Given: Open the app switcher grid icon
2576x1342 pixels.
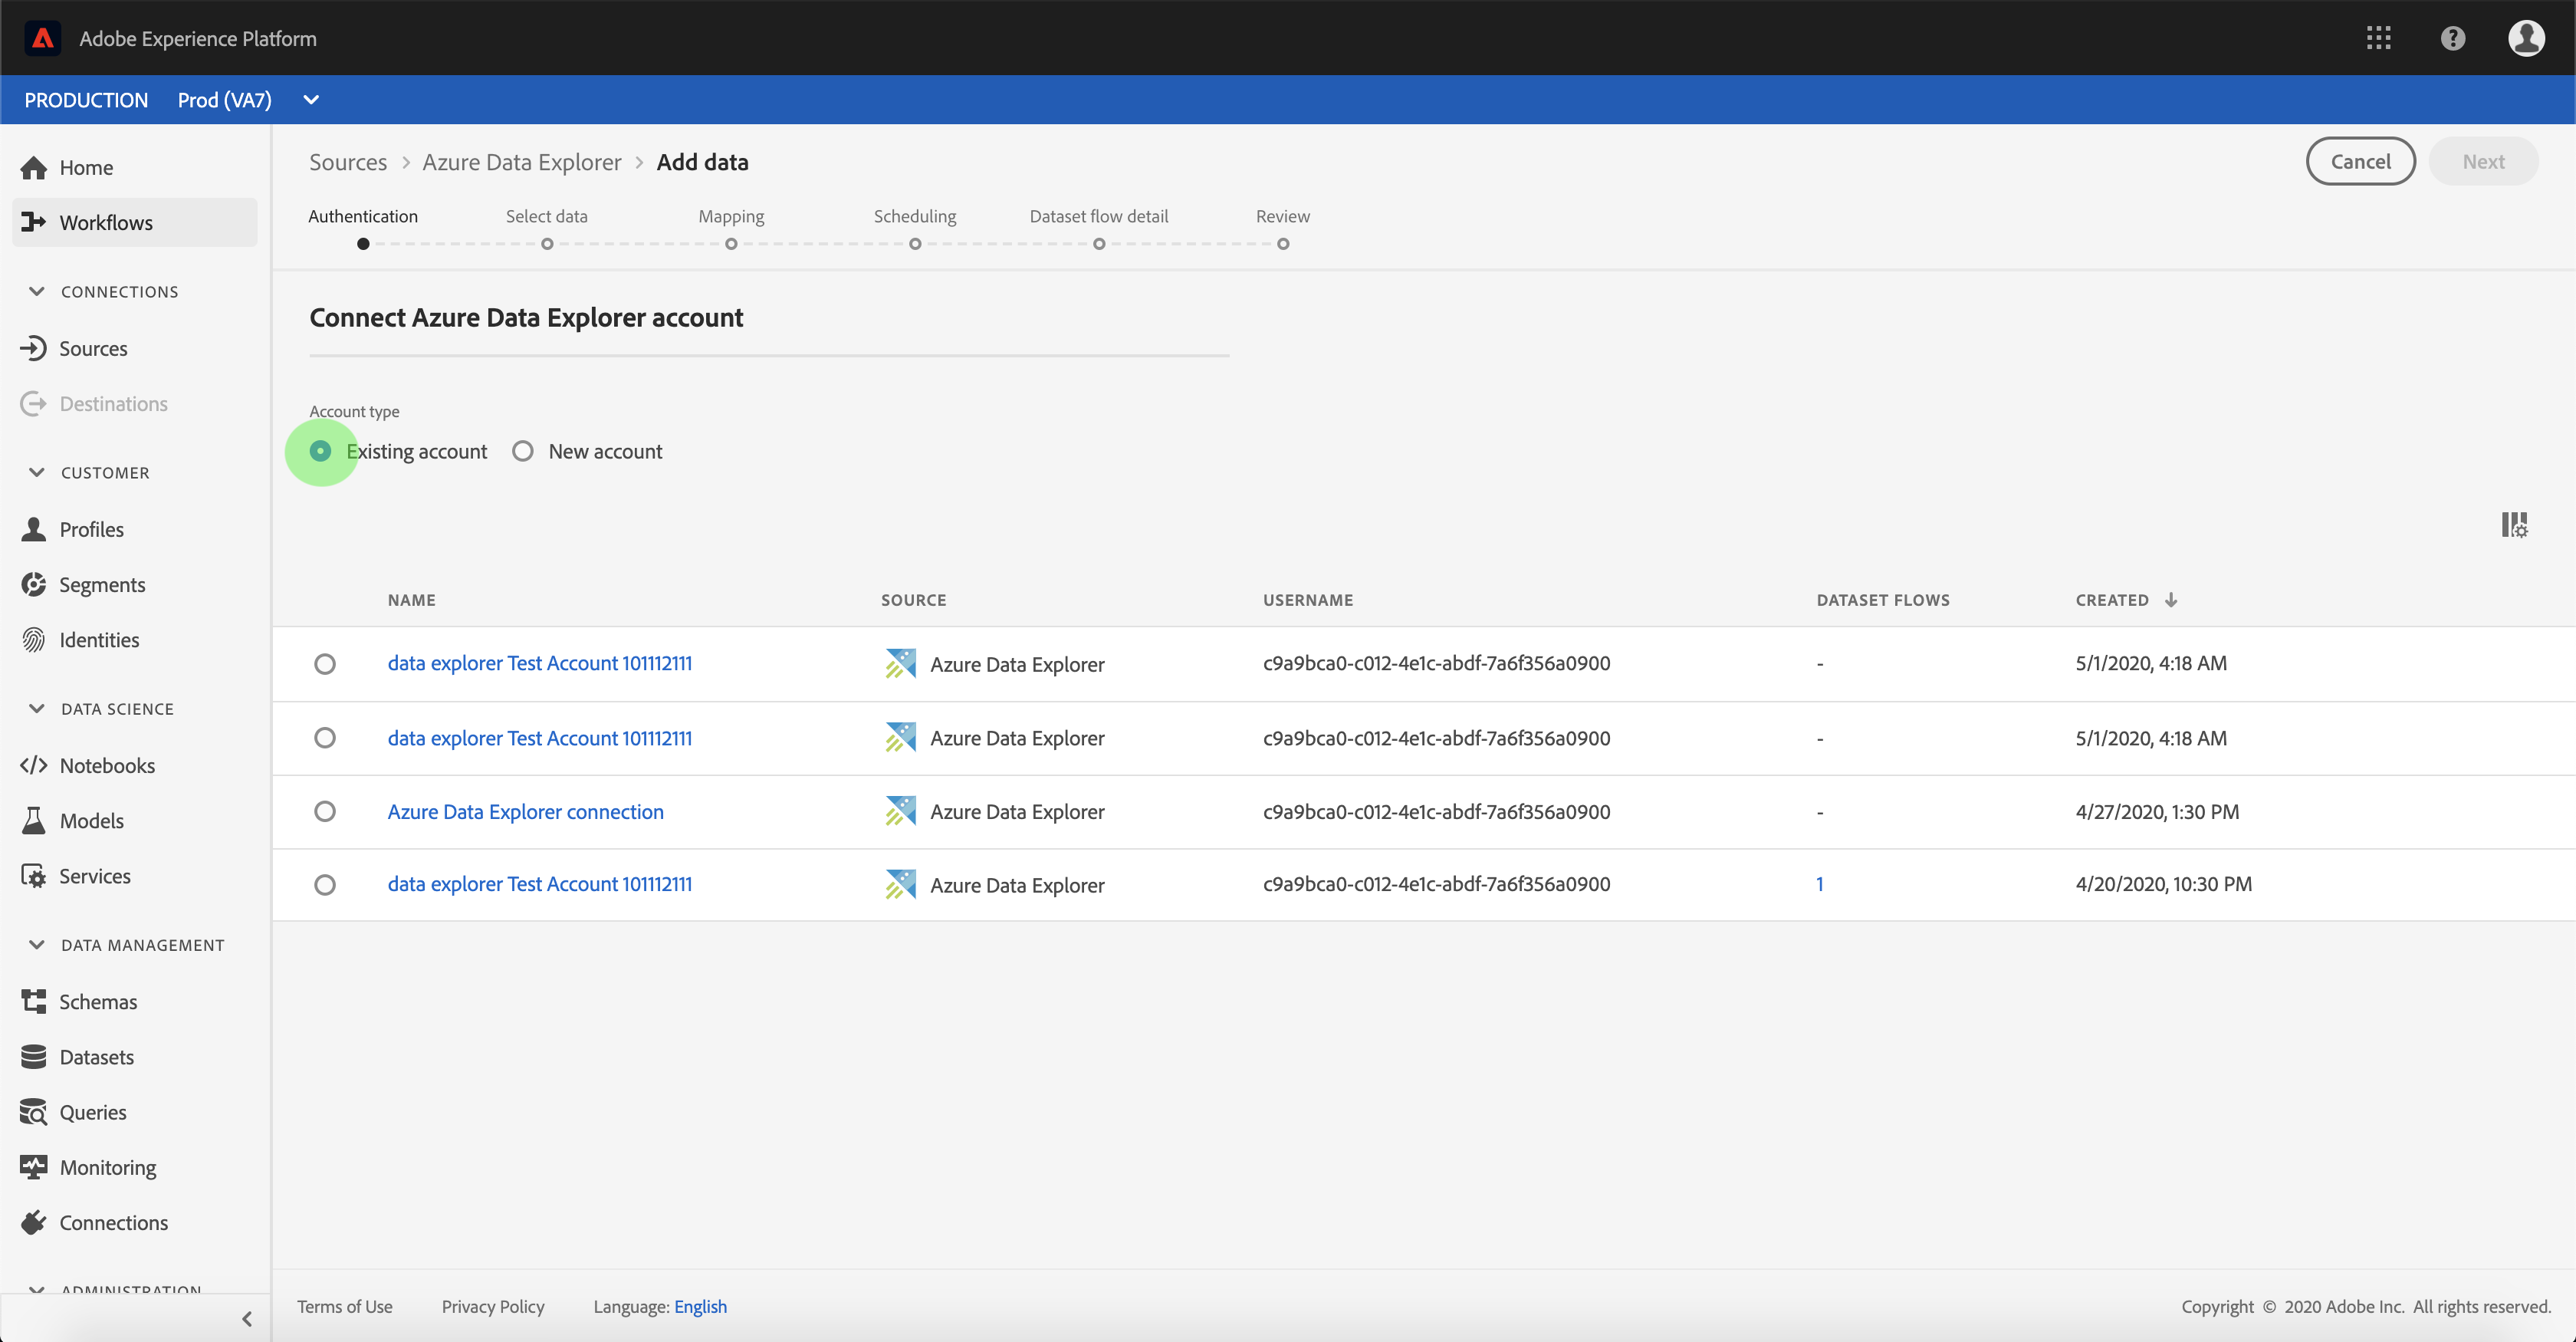Looking at the screenshot, I should 2378,38.
